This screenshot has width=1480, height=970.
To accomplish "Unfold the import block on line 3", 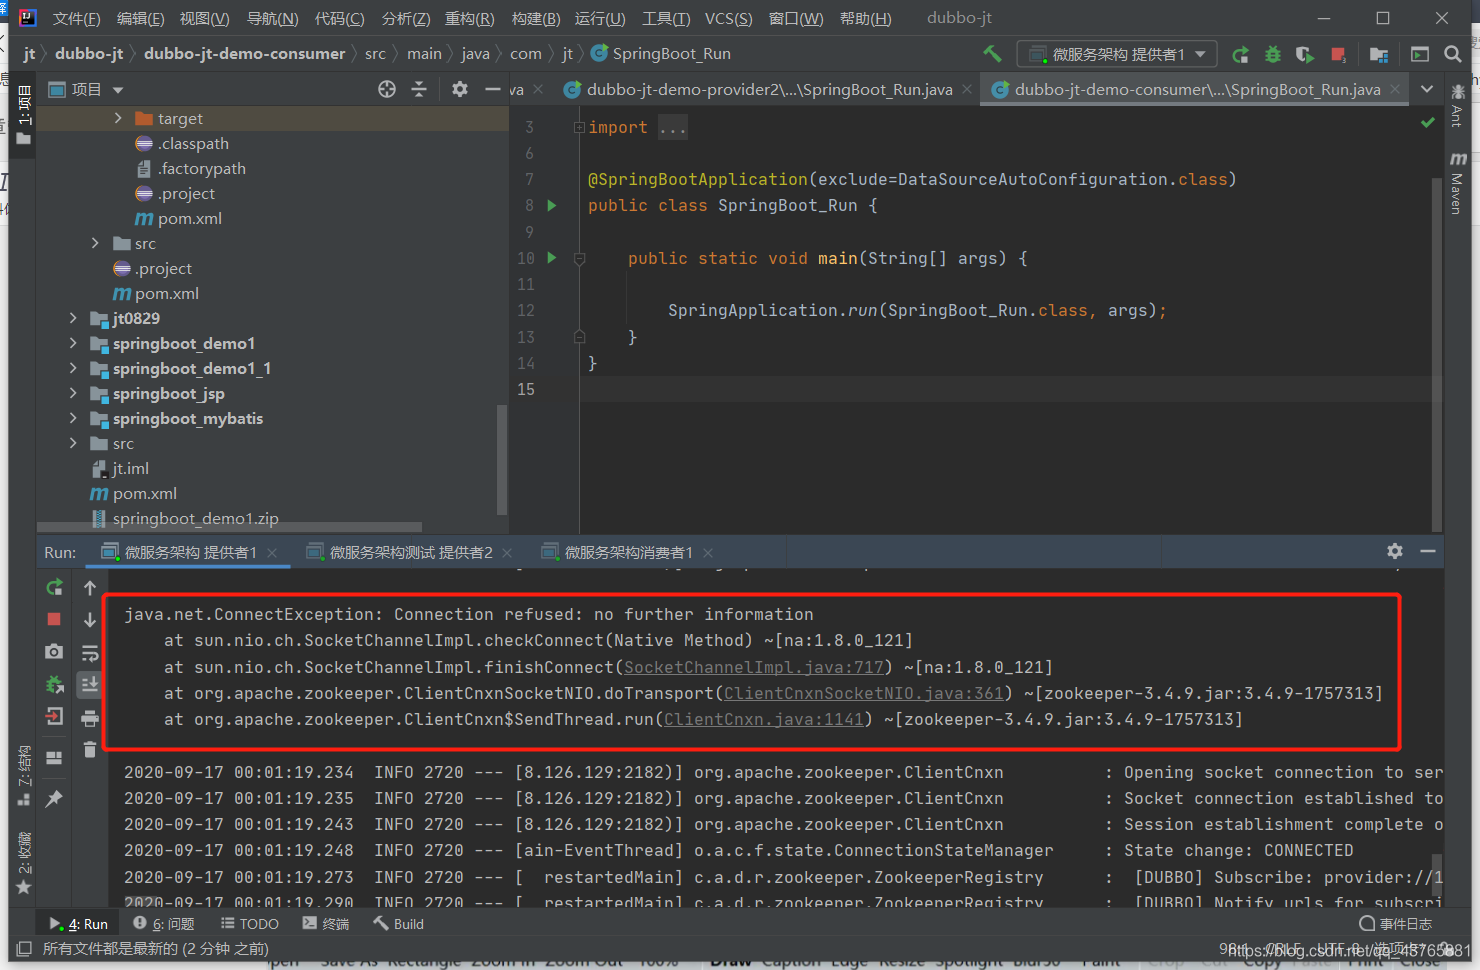I will tap(579, 127).
